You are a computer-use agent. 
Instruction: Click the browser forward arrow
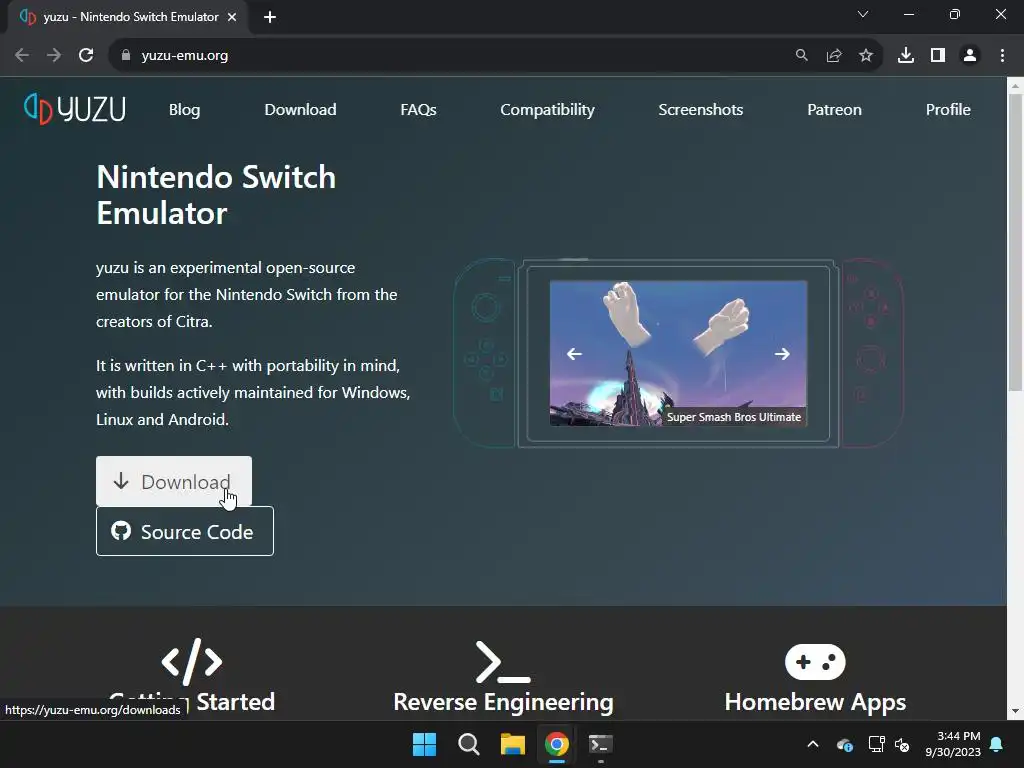click(x=54, y=56)
